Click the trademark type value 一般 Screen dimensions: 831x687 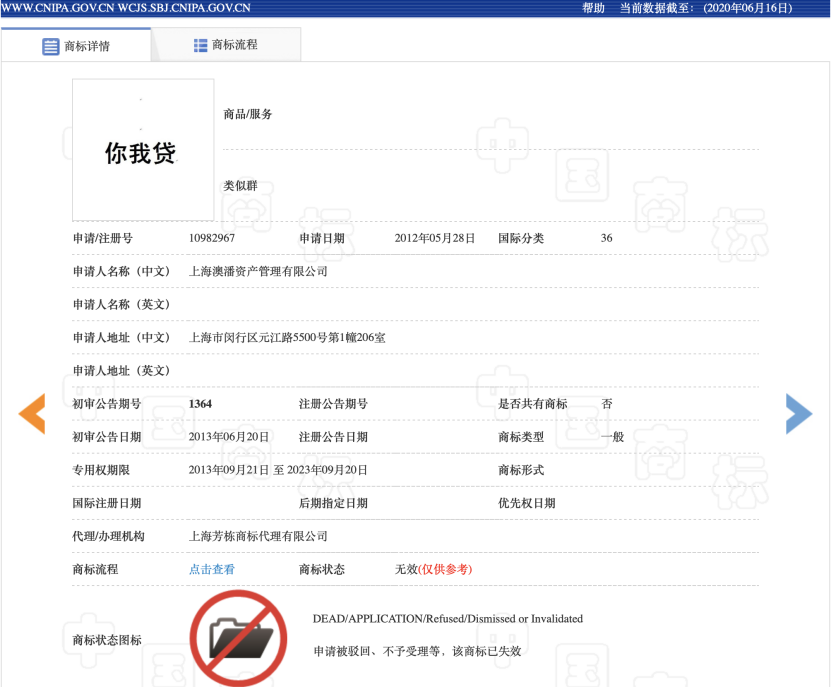pyautogui.click(x=613, y=437)
